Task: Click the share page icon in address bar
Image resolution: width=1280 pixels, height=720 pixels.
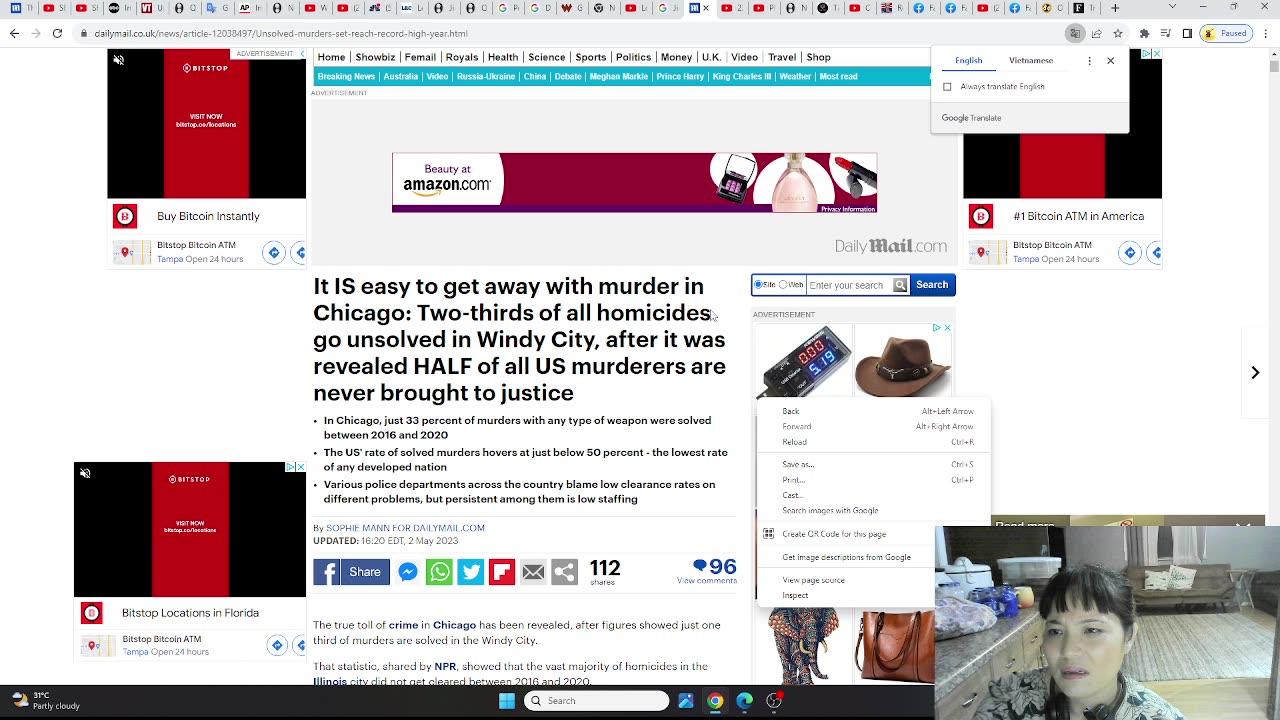Action: click(x=1096, y=33)
